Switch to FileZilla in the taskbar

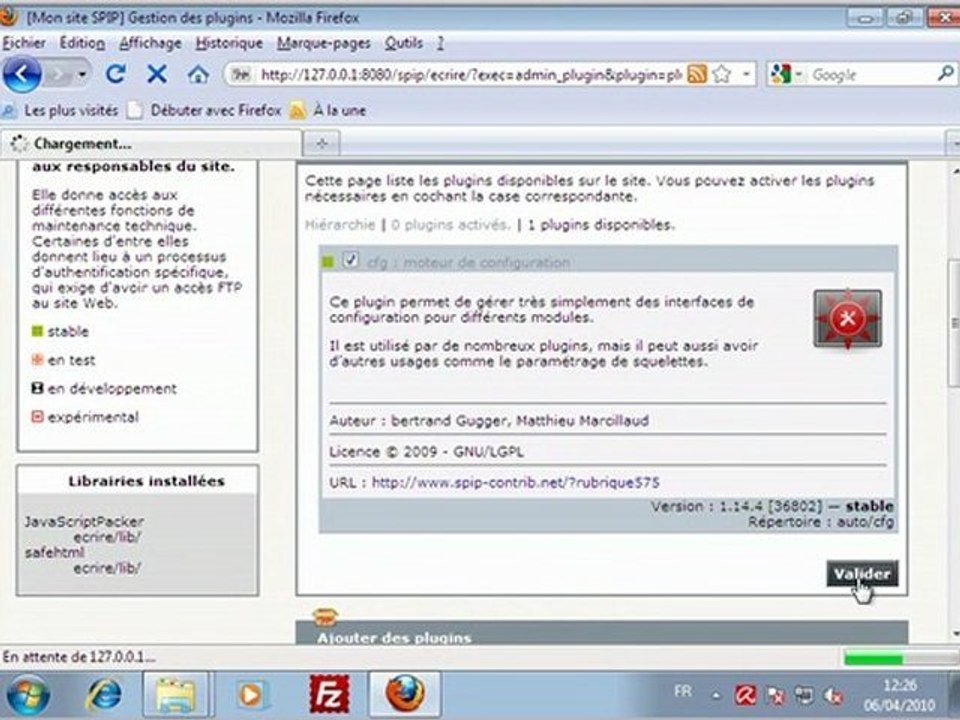pyautogui.click(x=329, y=694)
